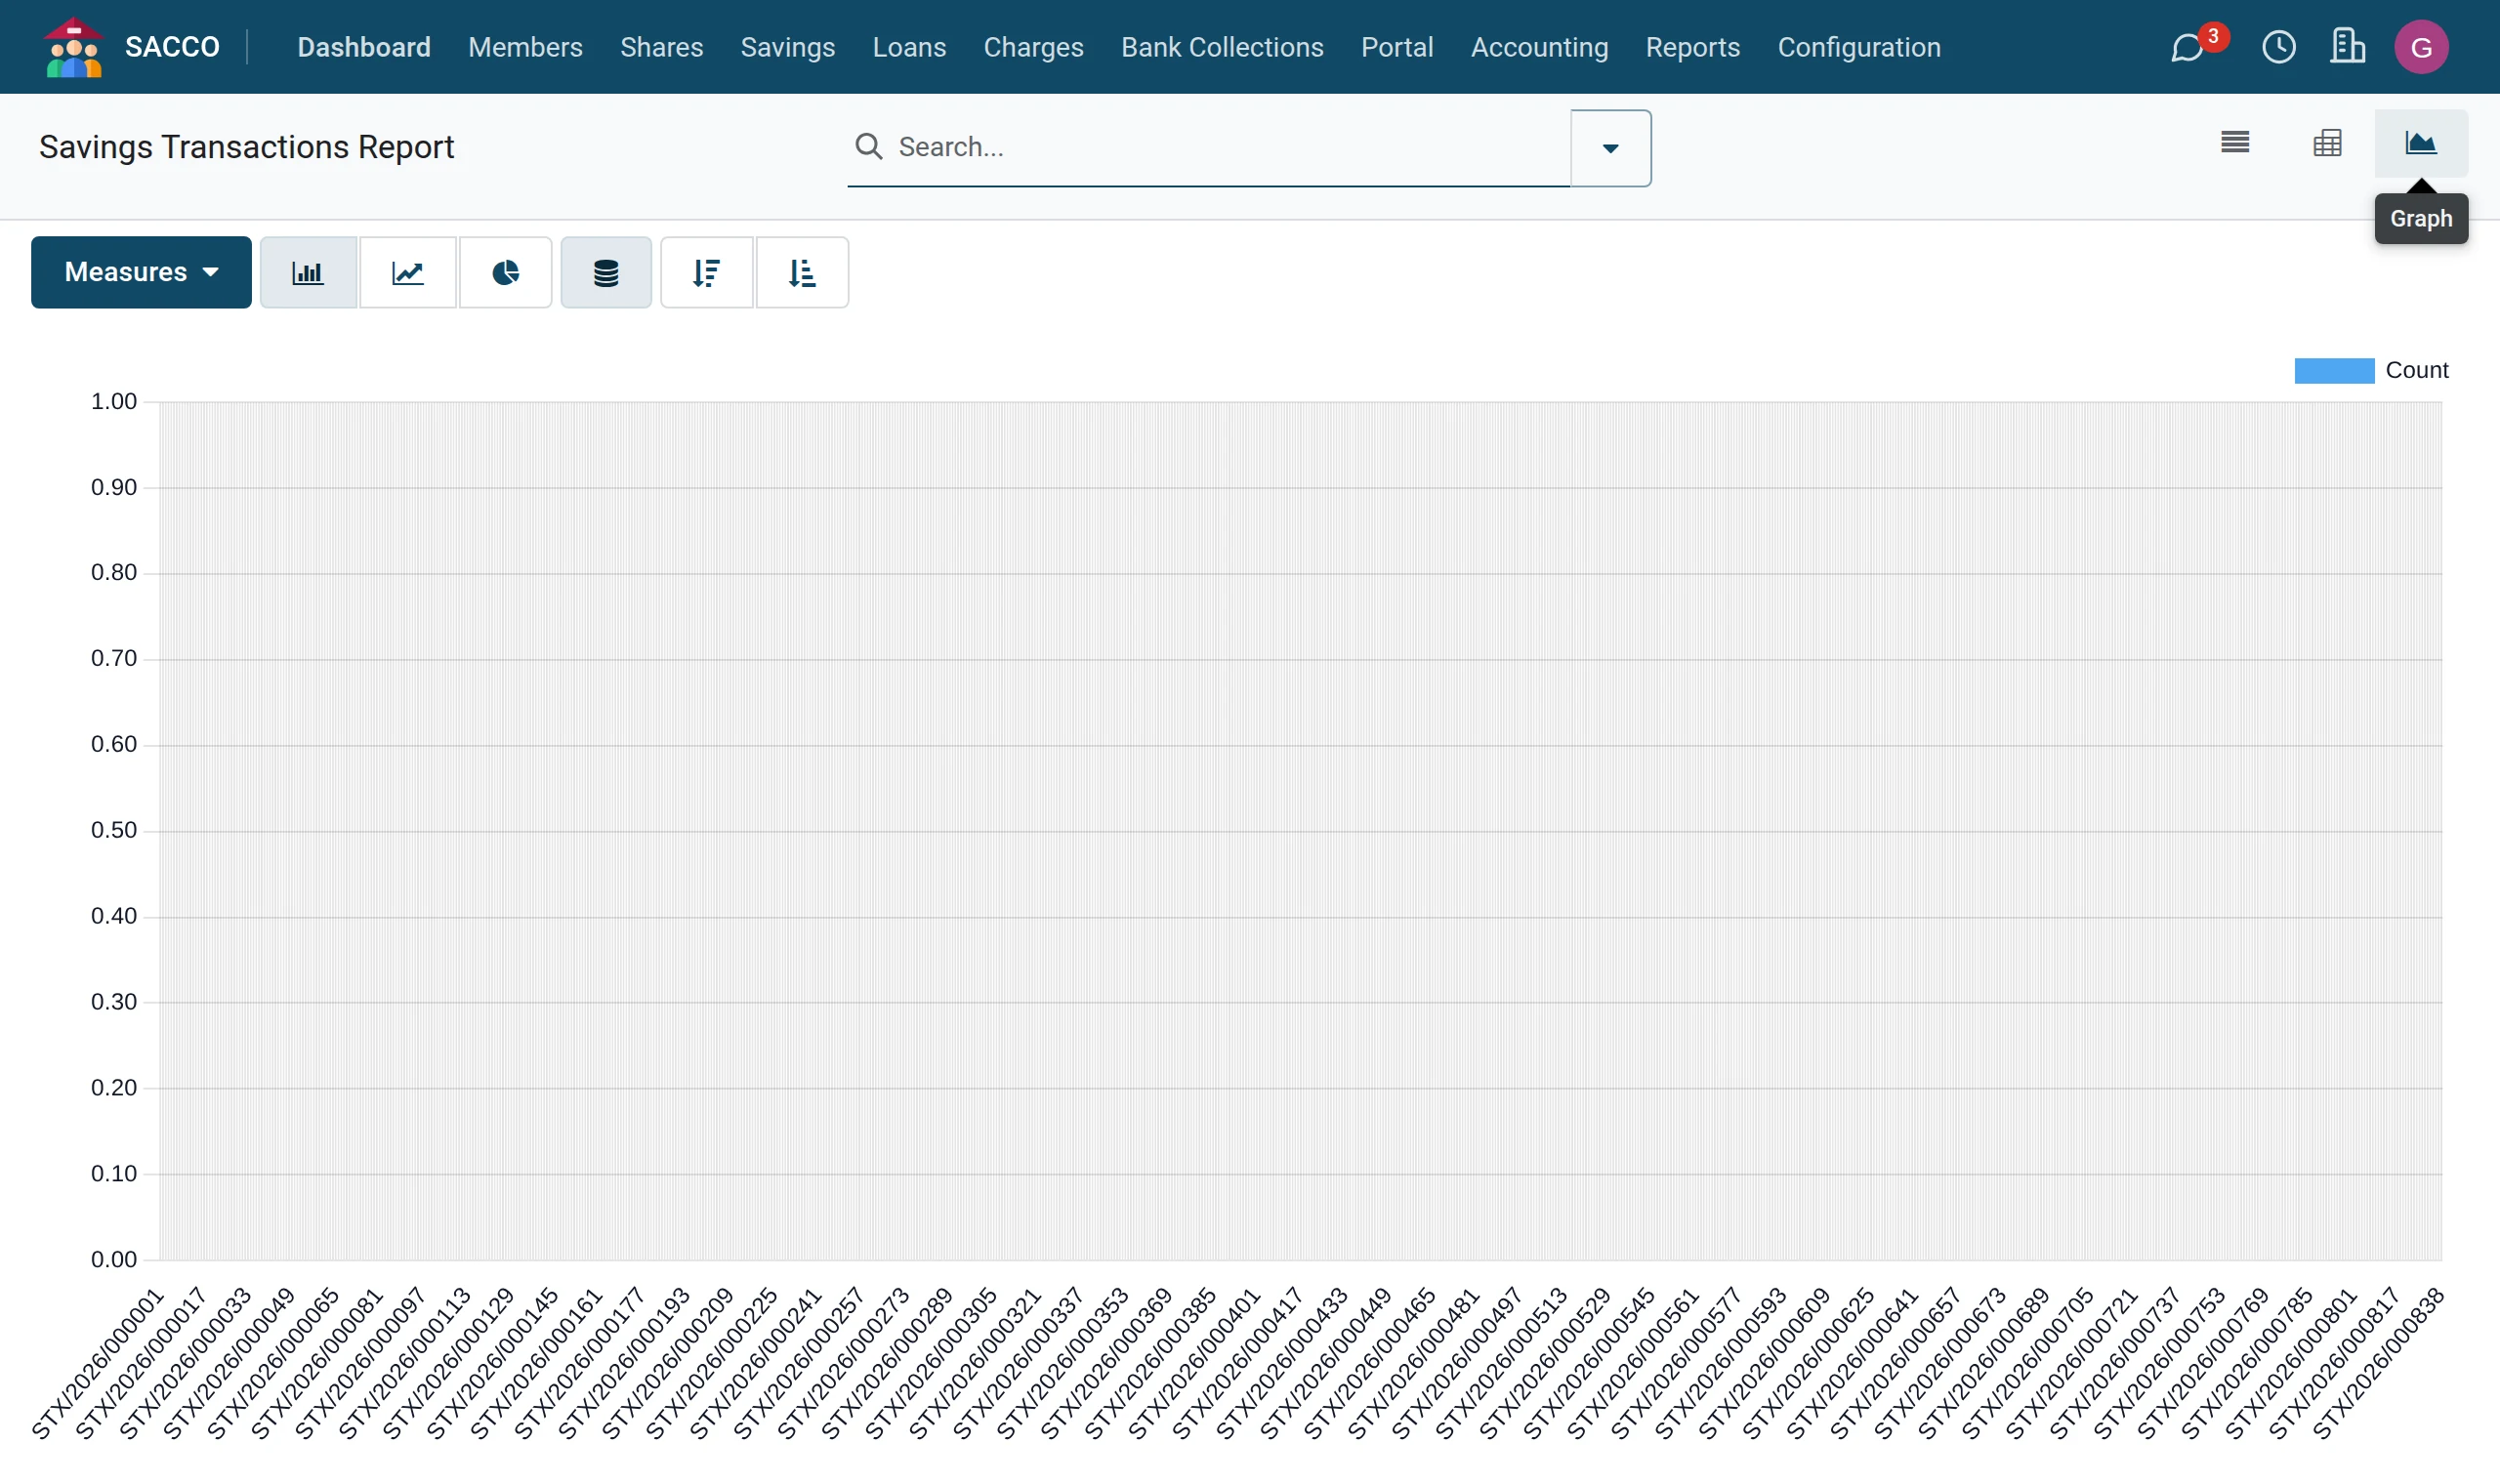Open the Reports menu
Screen dimensions: 2500x1484
click(1693, 47)
